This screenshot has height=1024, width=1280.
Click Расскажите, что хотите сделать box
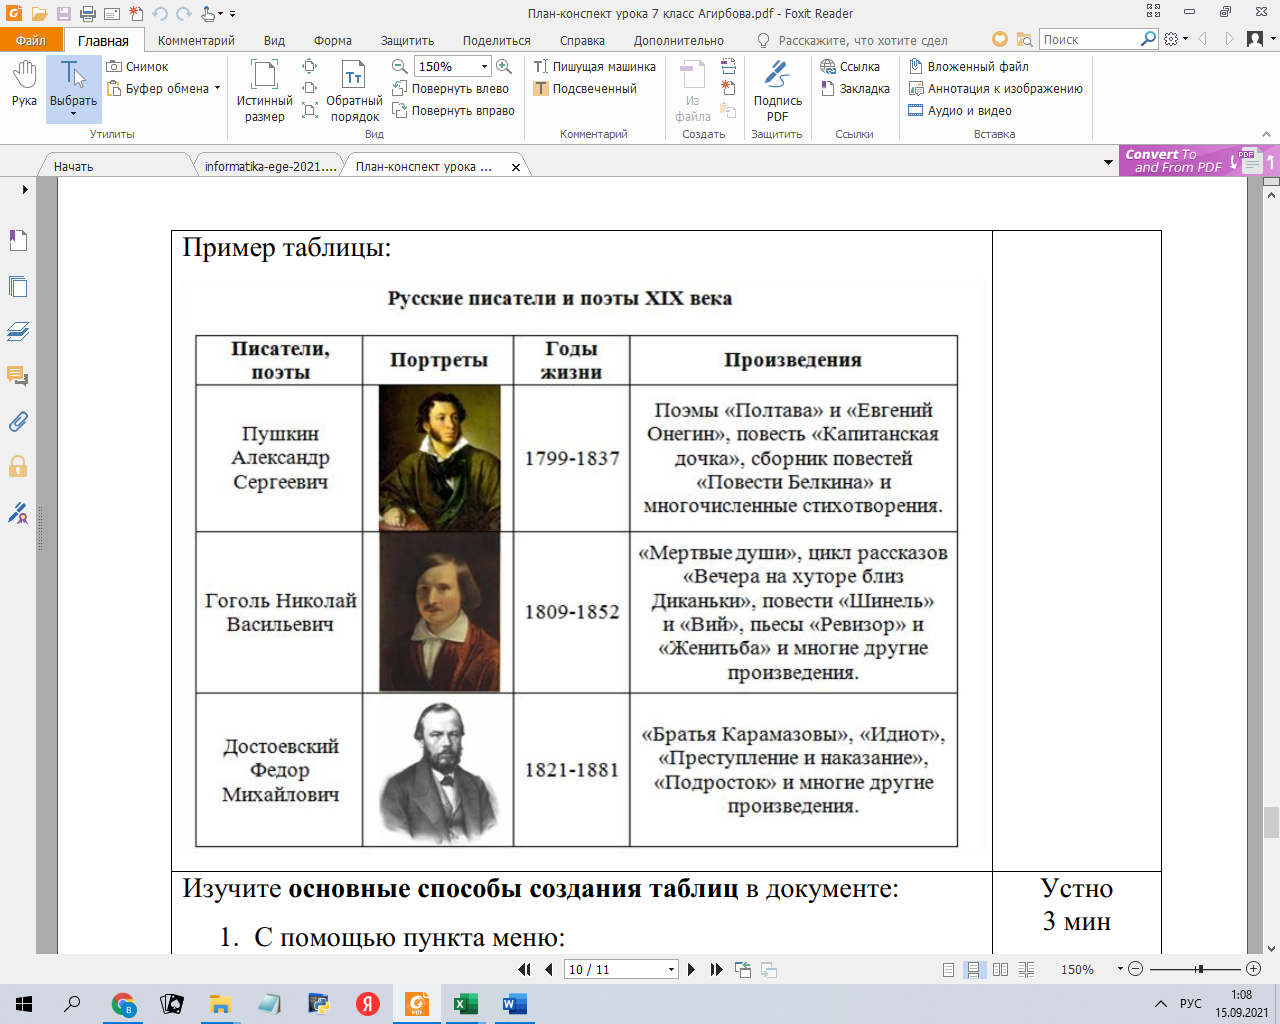pyautogui.click(x=852, y=40)
